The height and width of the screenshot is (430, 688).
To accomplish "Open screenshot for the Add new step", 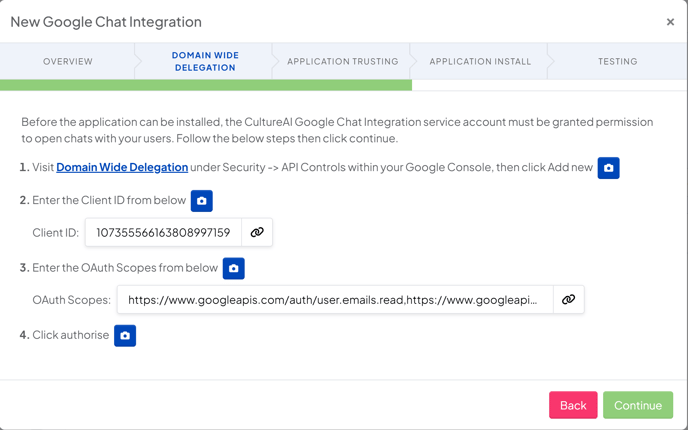I will [608, 168].
